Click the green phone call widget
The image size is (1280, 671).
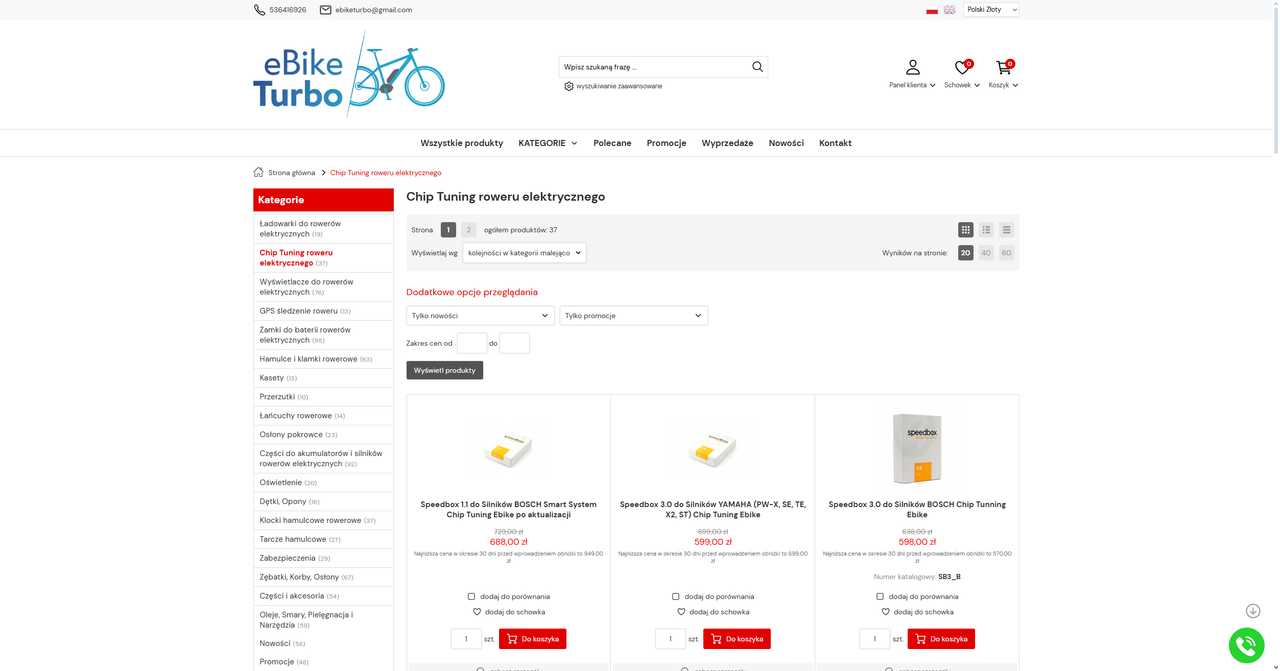tap(1246, 645)
